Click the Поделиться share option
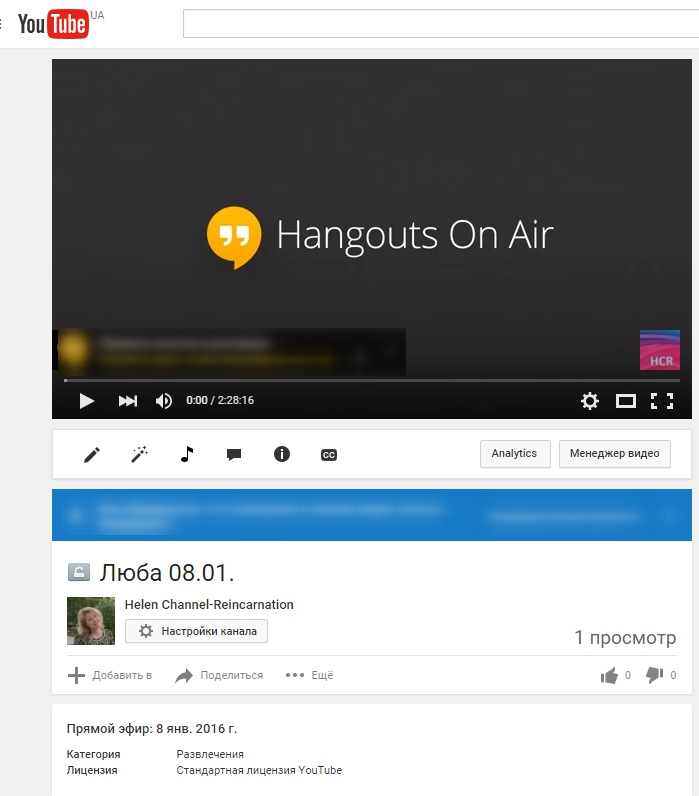The width and height of the screenshot is (699, 796). pyautogui.click(x=219, y=676)
